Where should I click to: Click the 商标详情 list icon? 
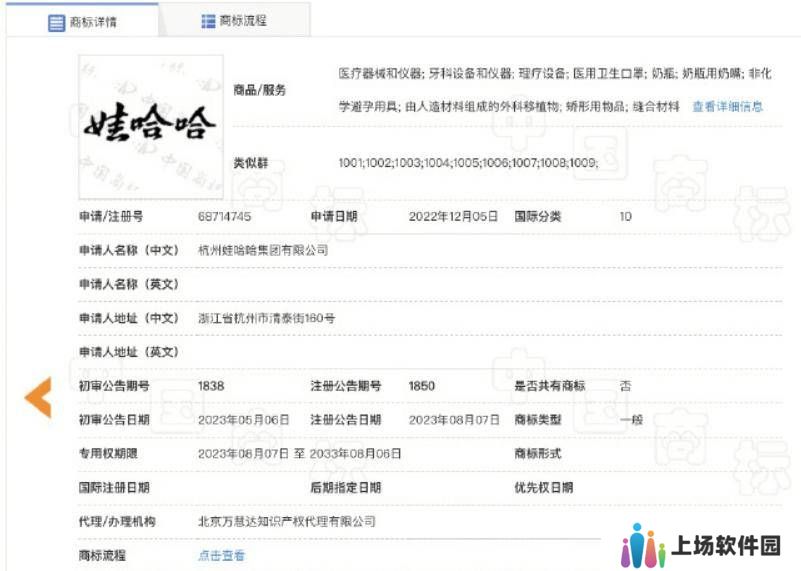[56, 22]
